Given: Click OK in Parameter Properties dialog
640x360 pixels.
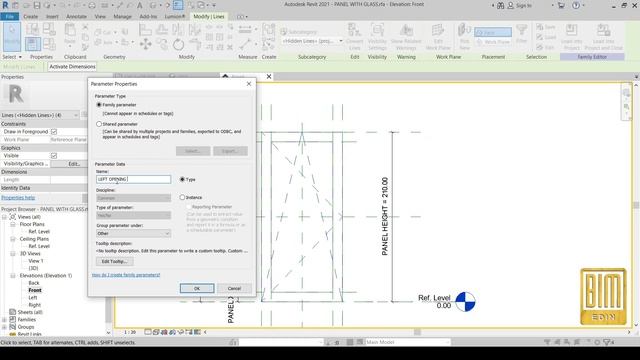Looking at the screenshot, I should point(197,288).
